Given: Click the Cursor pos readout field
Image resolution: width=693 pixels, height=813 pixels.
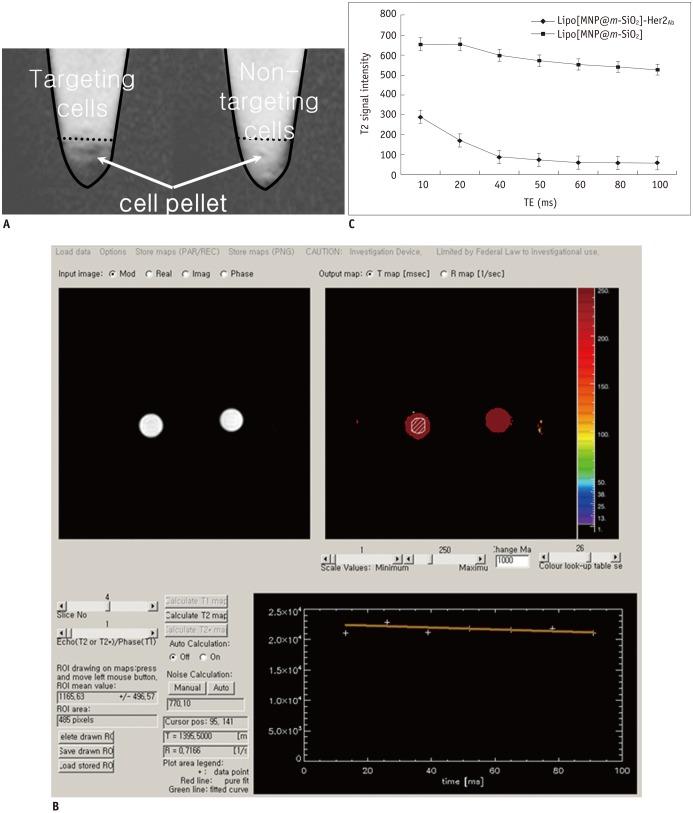Looking at the screenshot, I should tap(205, 722).
